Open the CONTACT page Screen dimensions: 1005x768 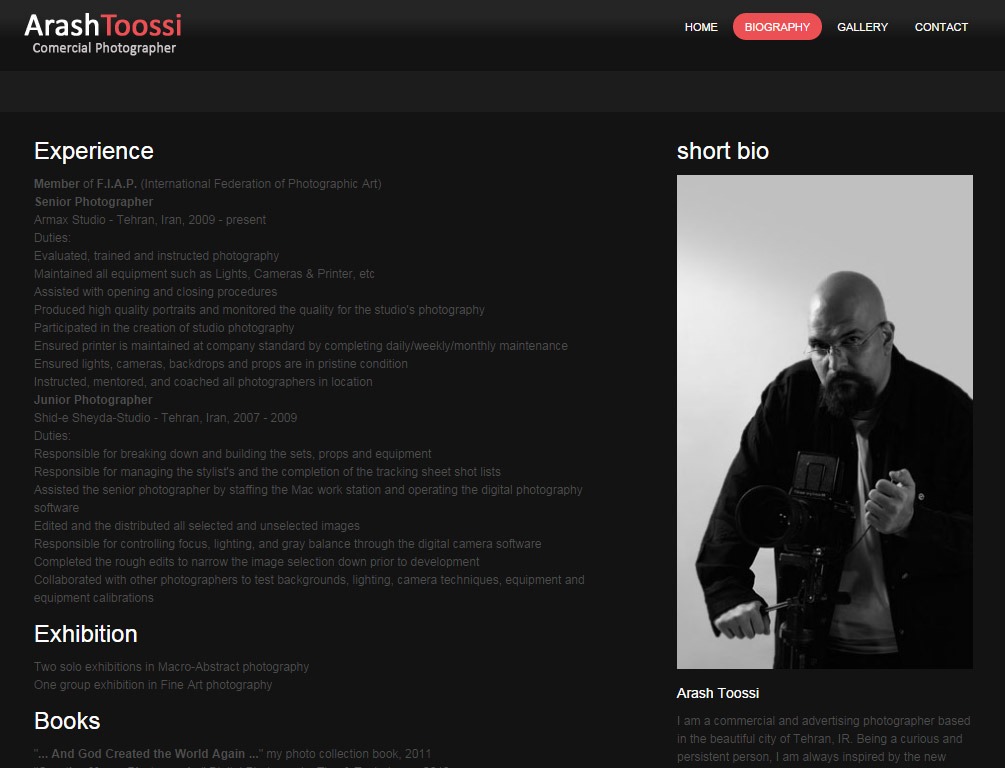pyautogui.click(x=941, y=27)
